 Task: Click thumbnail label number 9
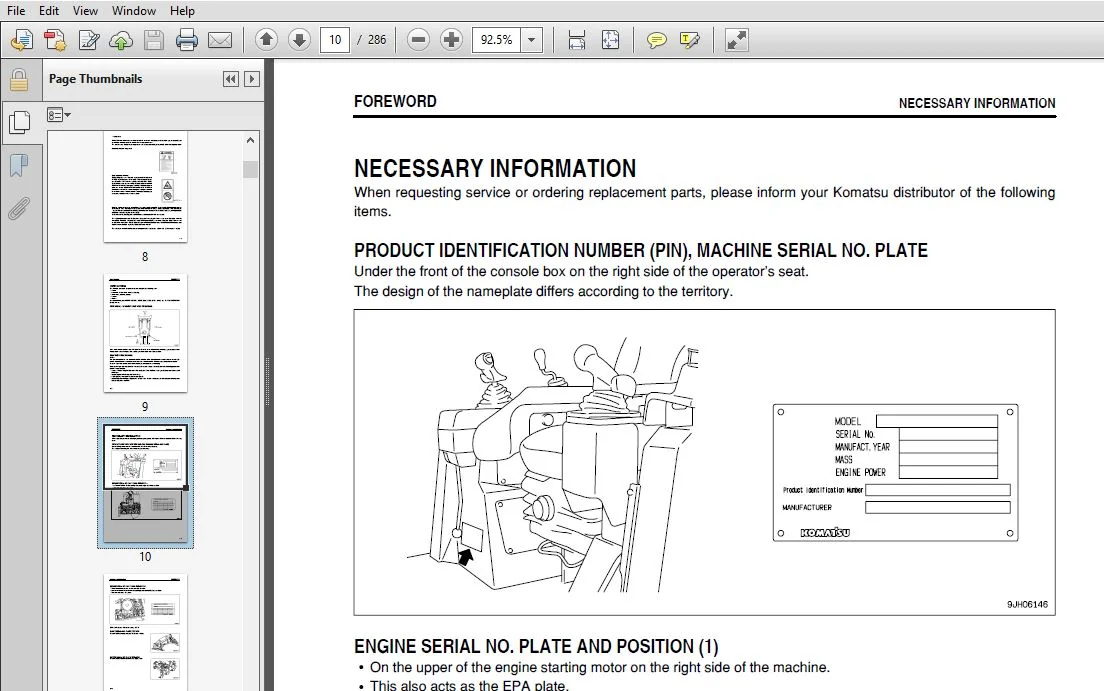point(145,406)
